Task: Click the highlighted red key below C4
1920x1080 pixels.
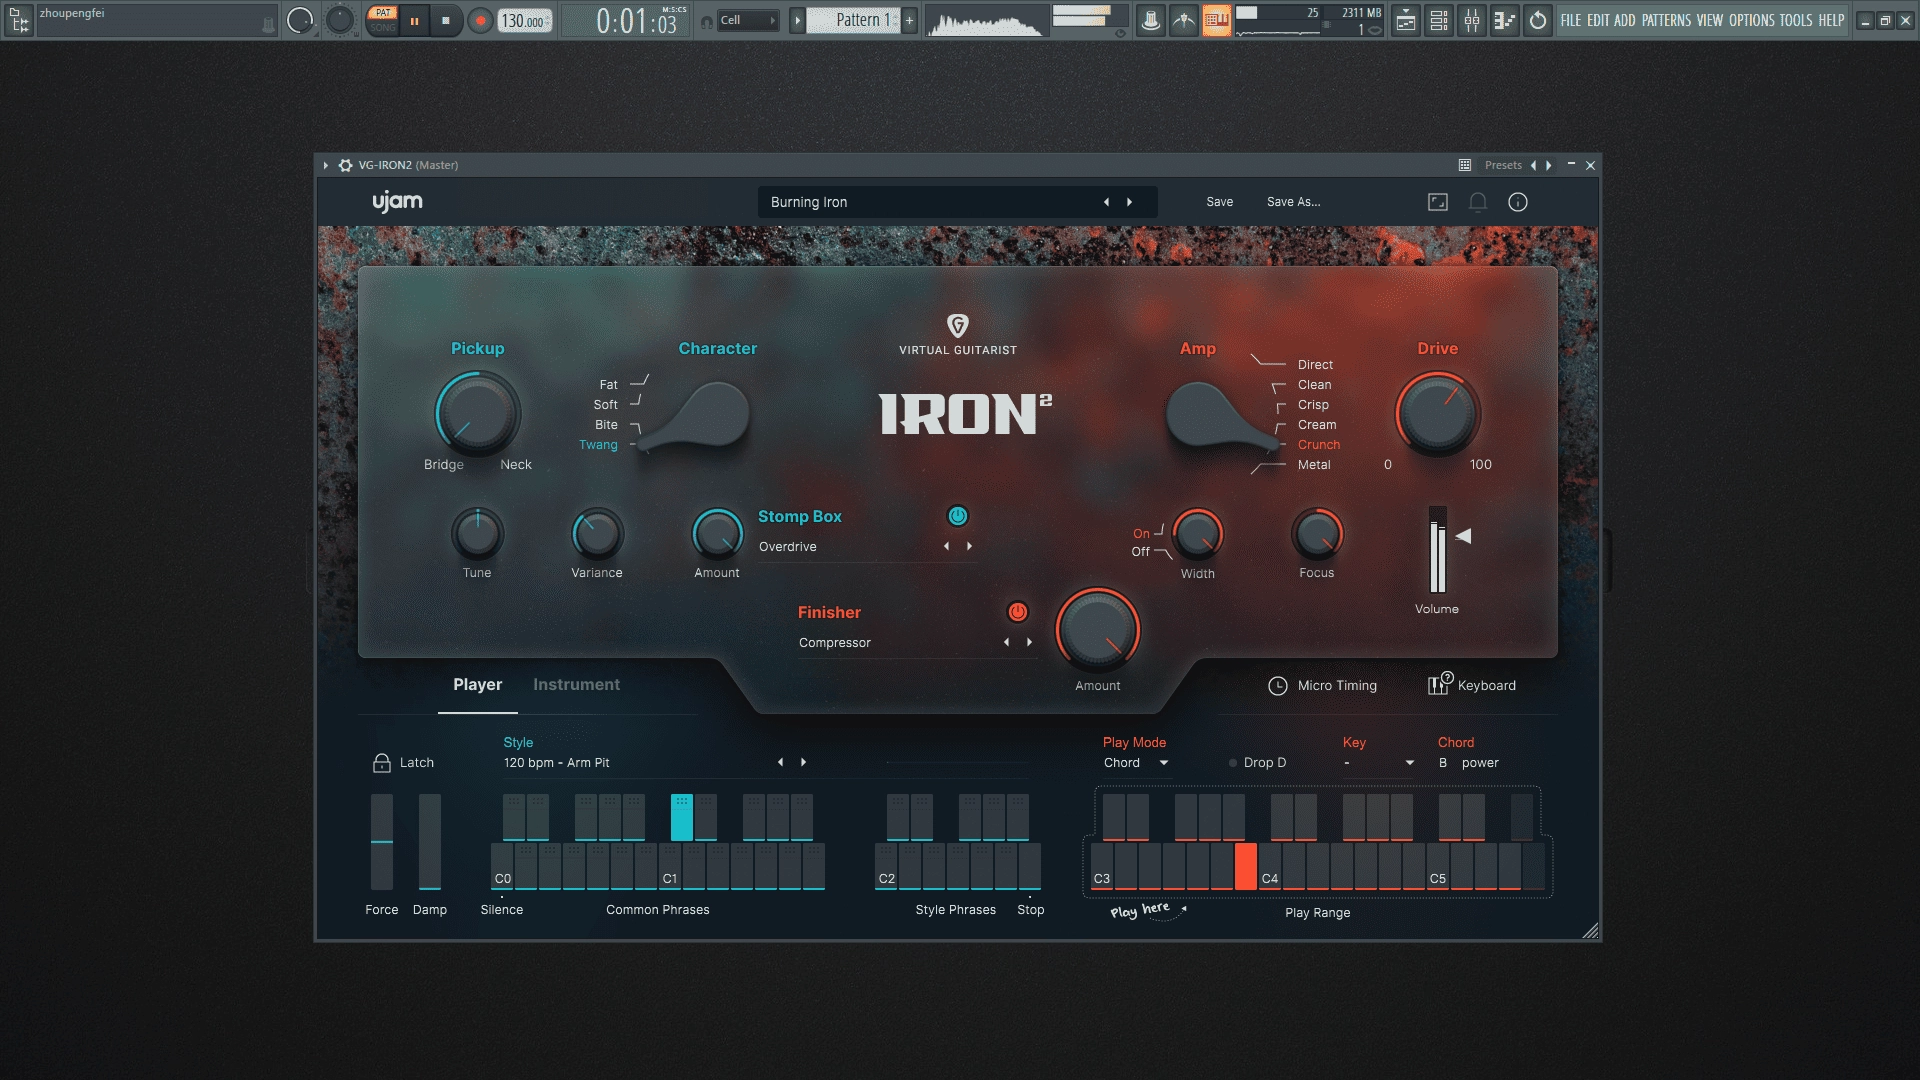Action: 1245,866
